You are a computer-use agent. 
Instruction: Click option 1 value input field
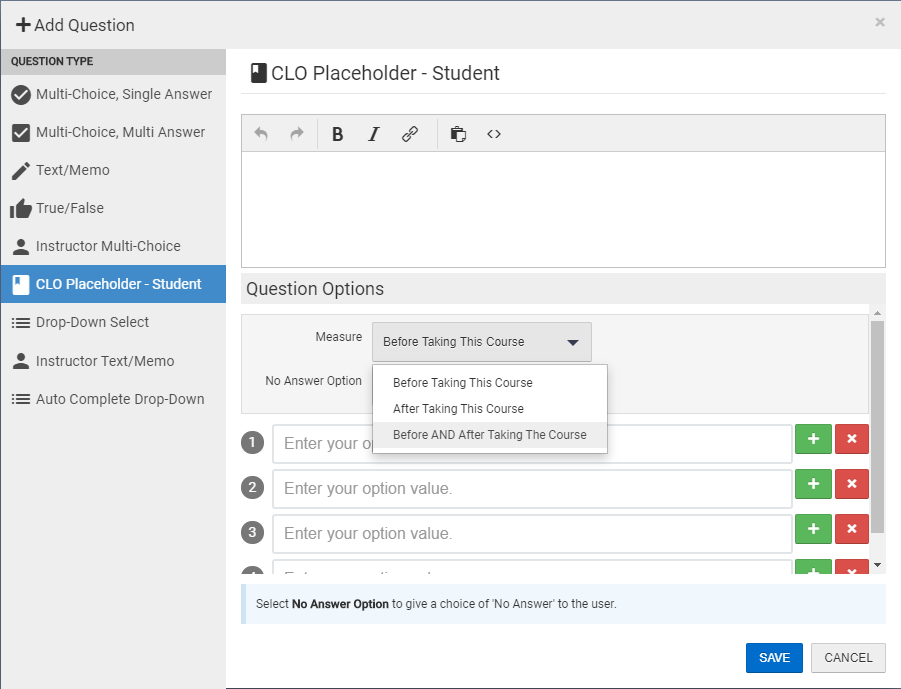532,444
